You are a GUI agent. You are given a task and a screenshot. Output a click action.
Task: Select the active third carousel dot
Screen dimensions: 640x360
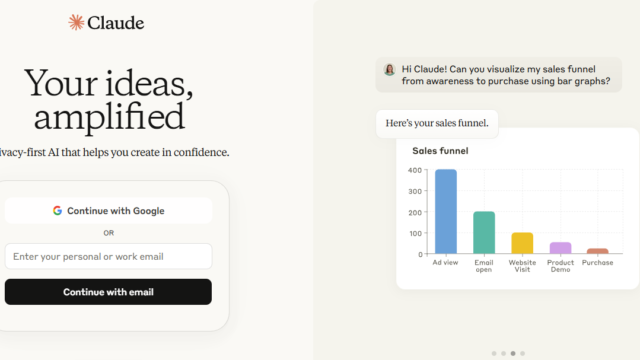point(513,353)
